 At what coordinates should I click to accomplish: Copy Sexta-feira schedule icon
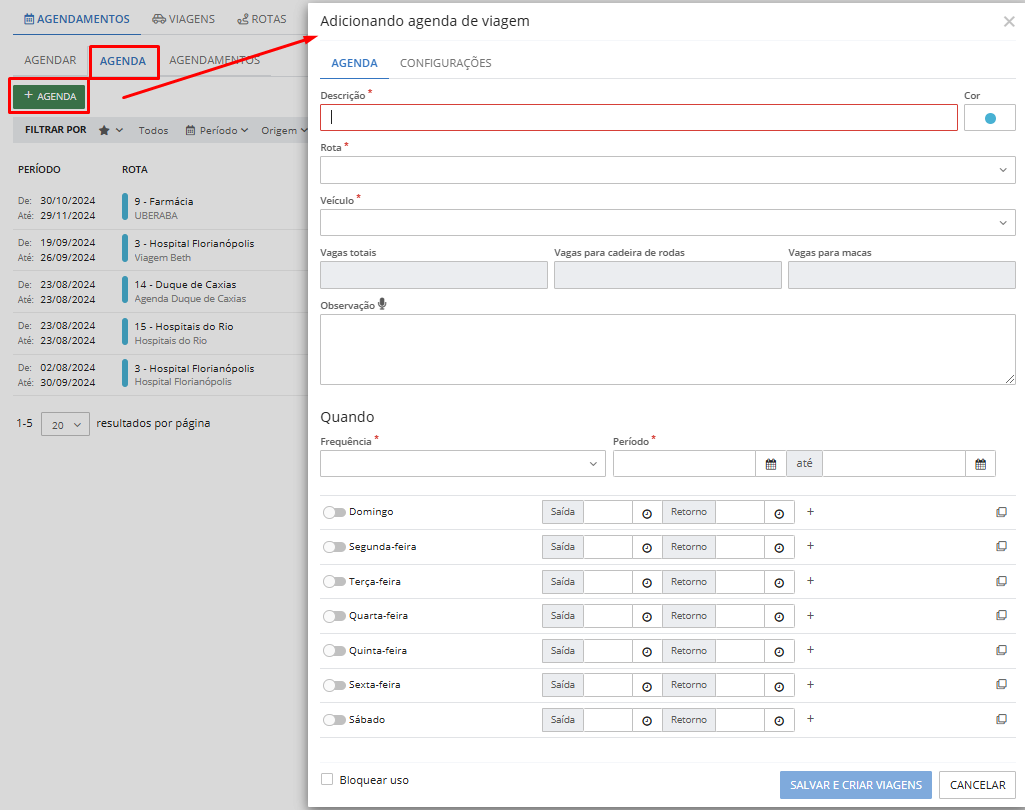(1001, 684)
